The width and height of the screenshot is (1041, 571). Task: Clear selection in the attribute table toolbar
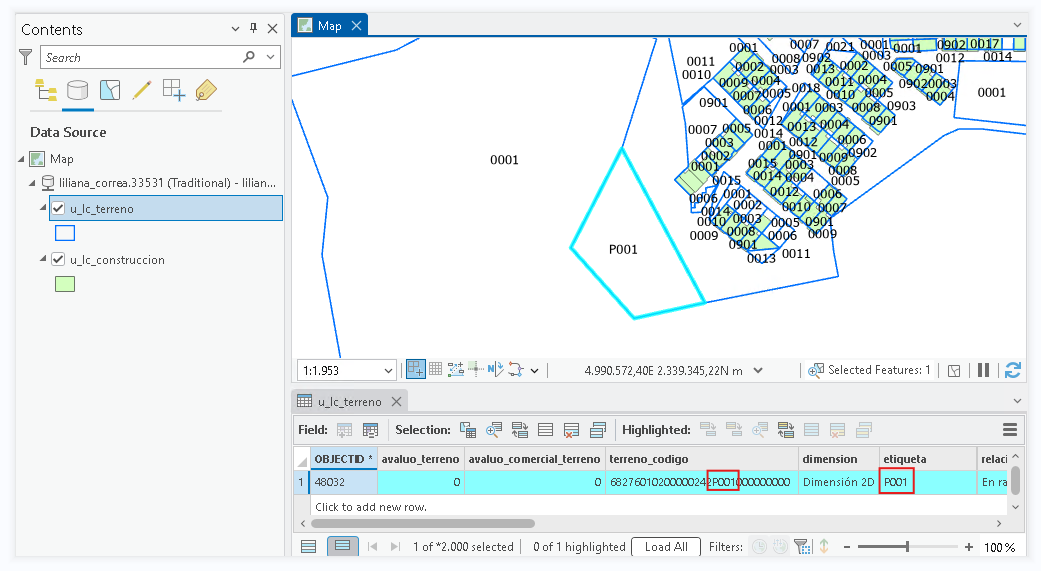[x=572, y=430]
